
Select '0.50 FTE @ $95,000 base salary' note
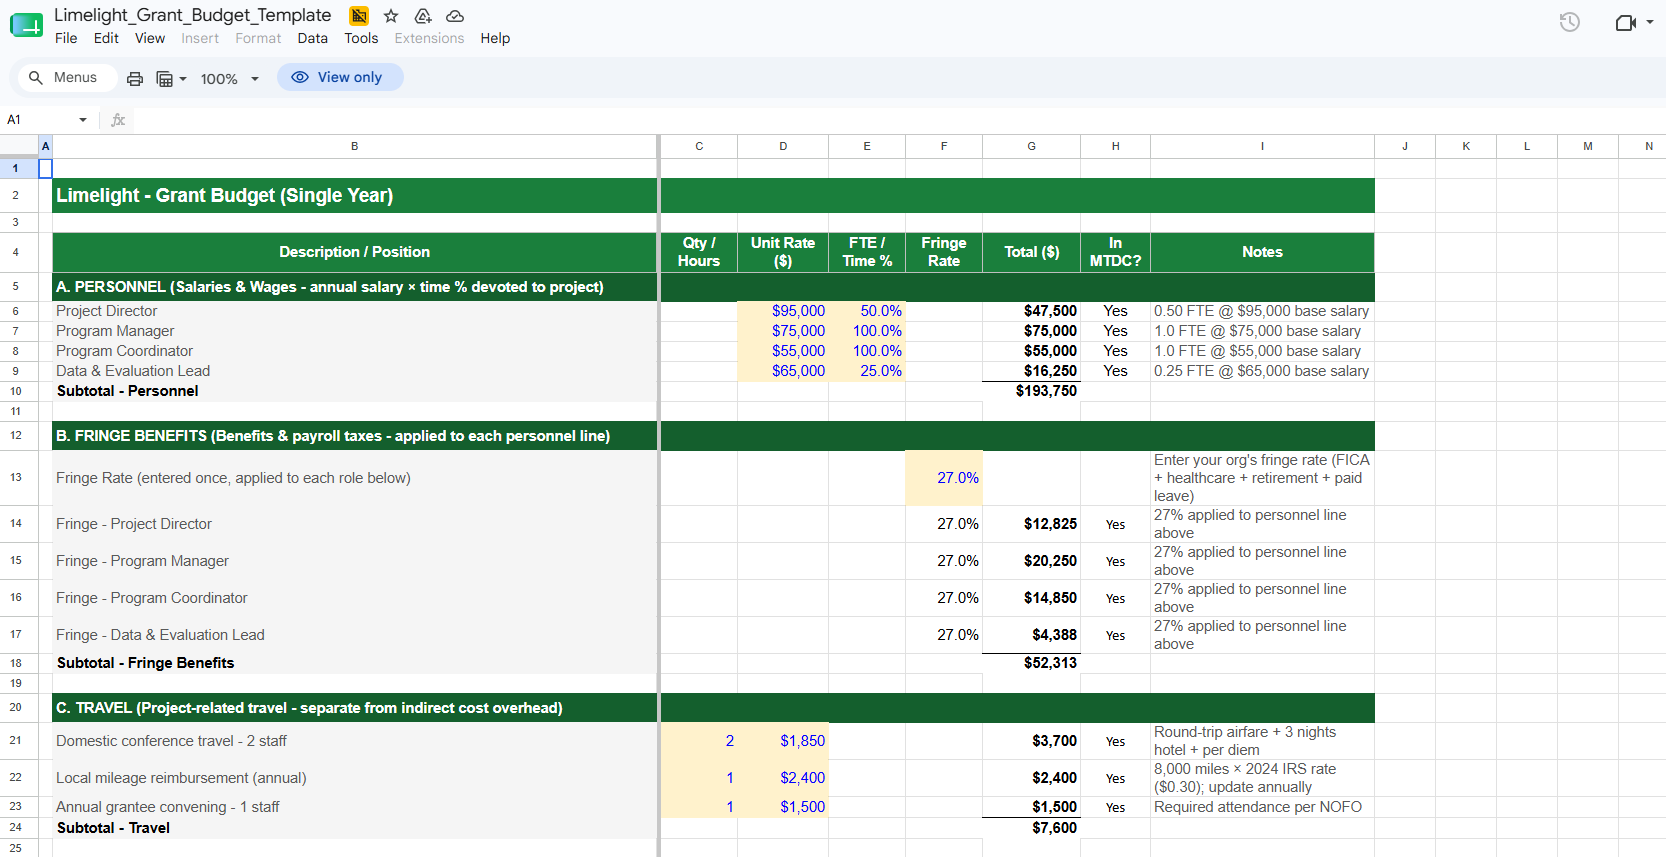pos(1262,311)
